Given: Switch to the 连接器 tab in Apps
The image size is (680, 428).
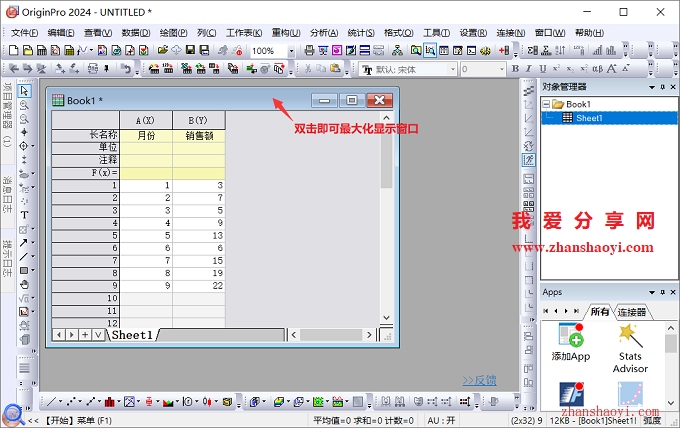Looking at the screenshot, I should [631, 312].
